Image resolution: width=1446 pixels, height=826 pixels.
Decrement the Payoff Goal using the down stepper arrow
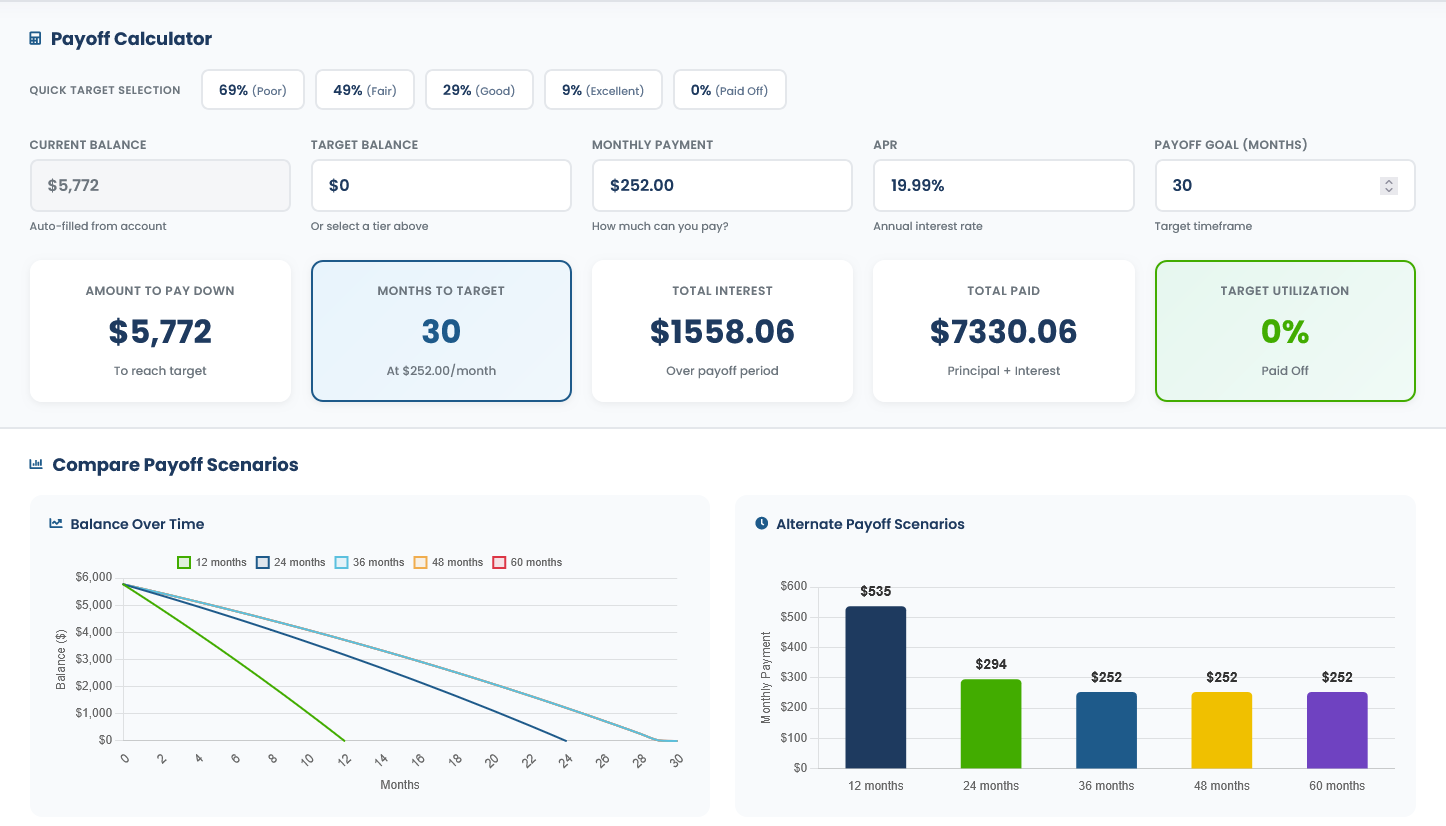1389,191
